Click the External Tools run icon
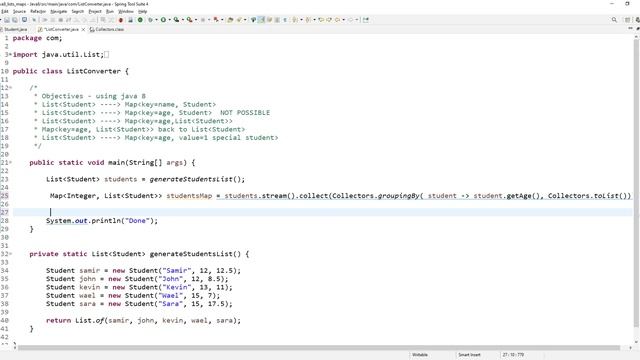Viewport: 640px width, 360px height. click(x=189, y=20)
